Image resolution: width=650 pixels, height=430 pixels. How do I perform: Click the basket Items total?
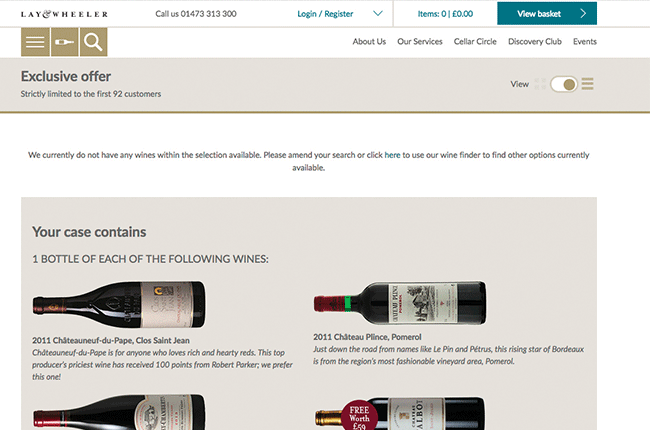pos(445,14)
